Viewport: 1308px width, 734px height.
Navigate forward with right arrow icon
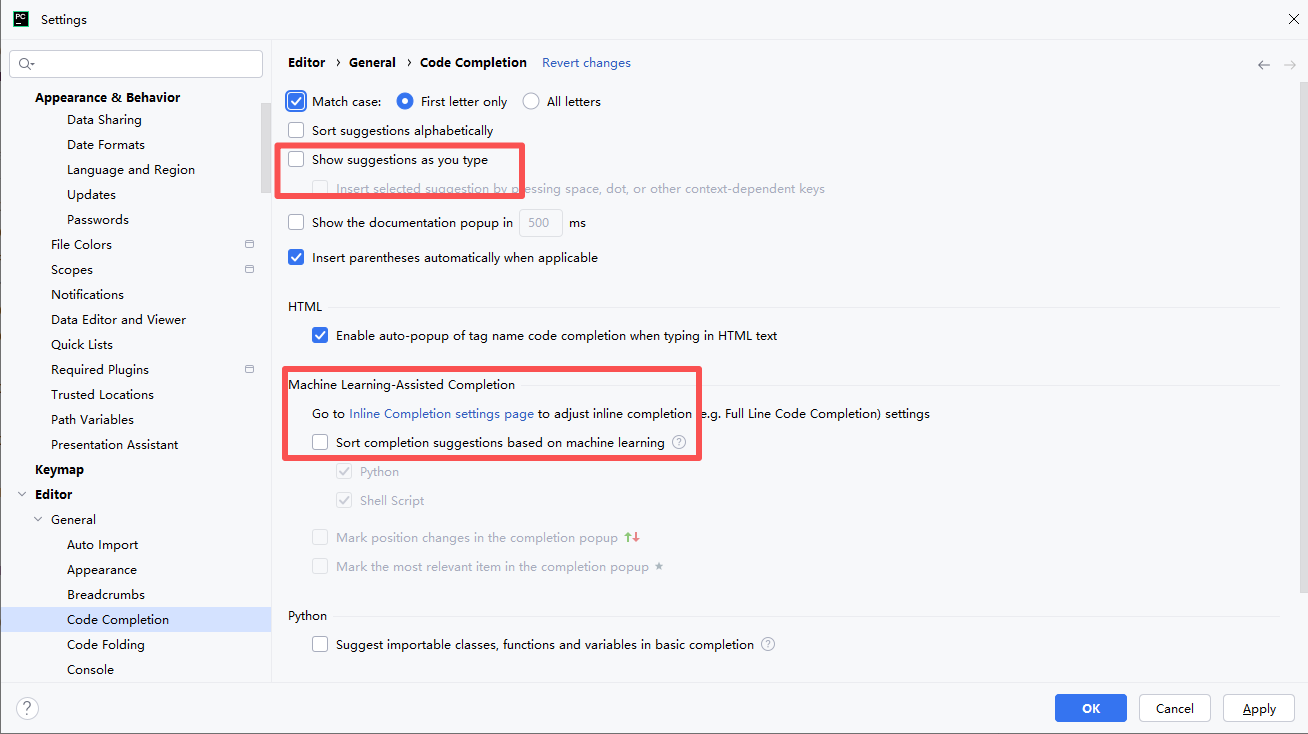(x=1290, y=64)
